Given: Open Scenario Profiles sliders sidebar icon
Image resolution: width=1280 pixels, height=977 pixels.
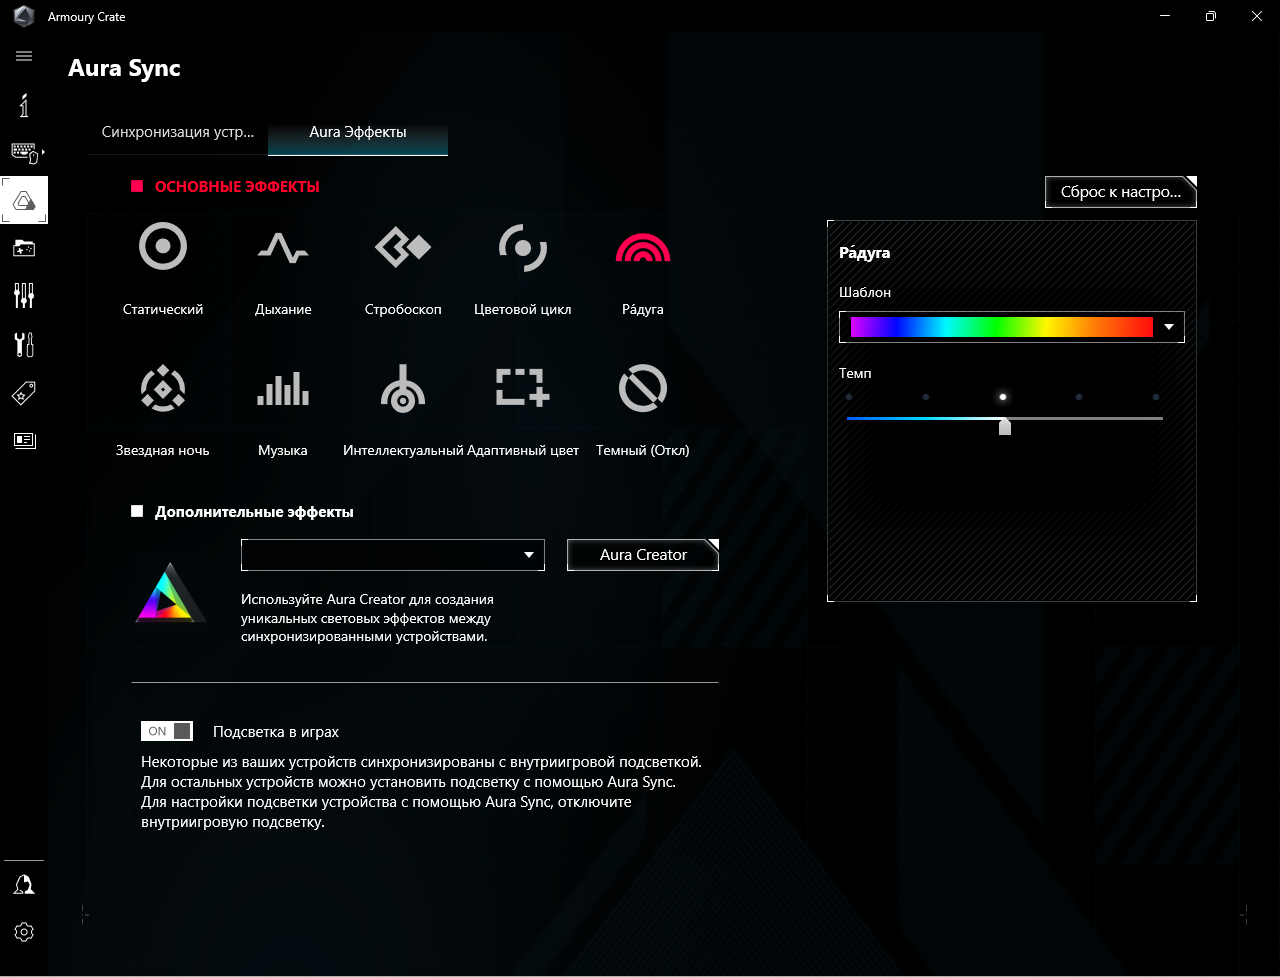Looking at the screenshot, I should [24, 295].
